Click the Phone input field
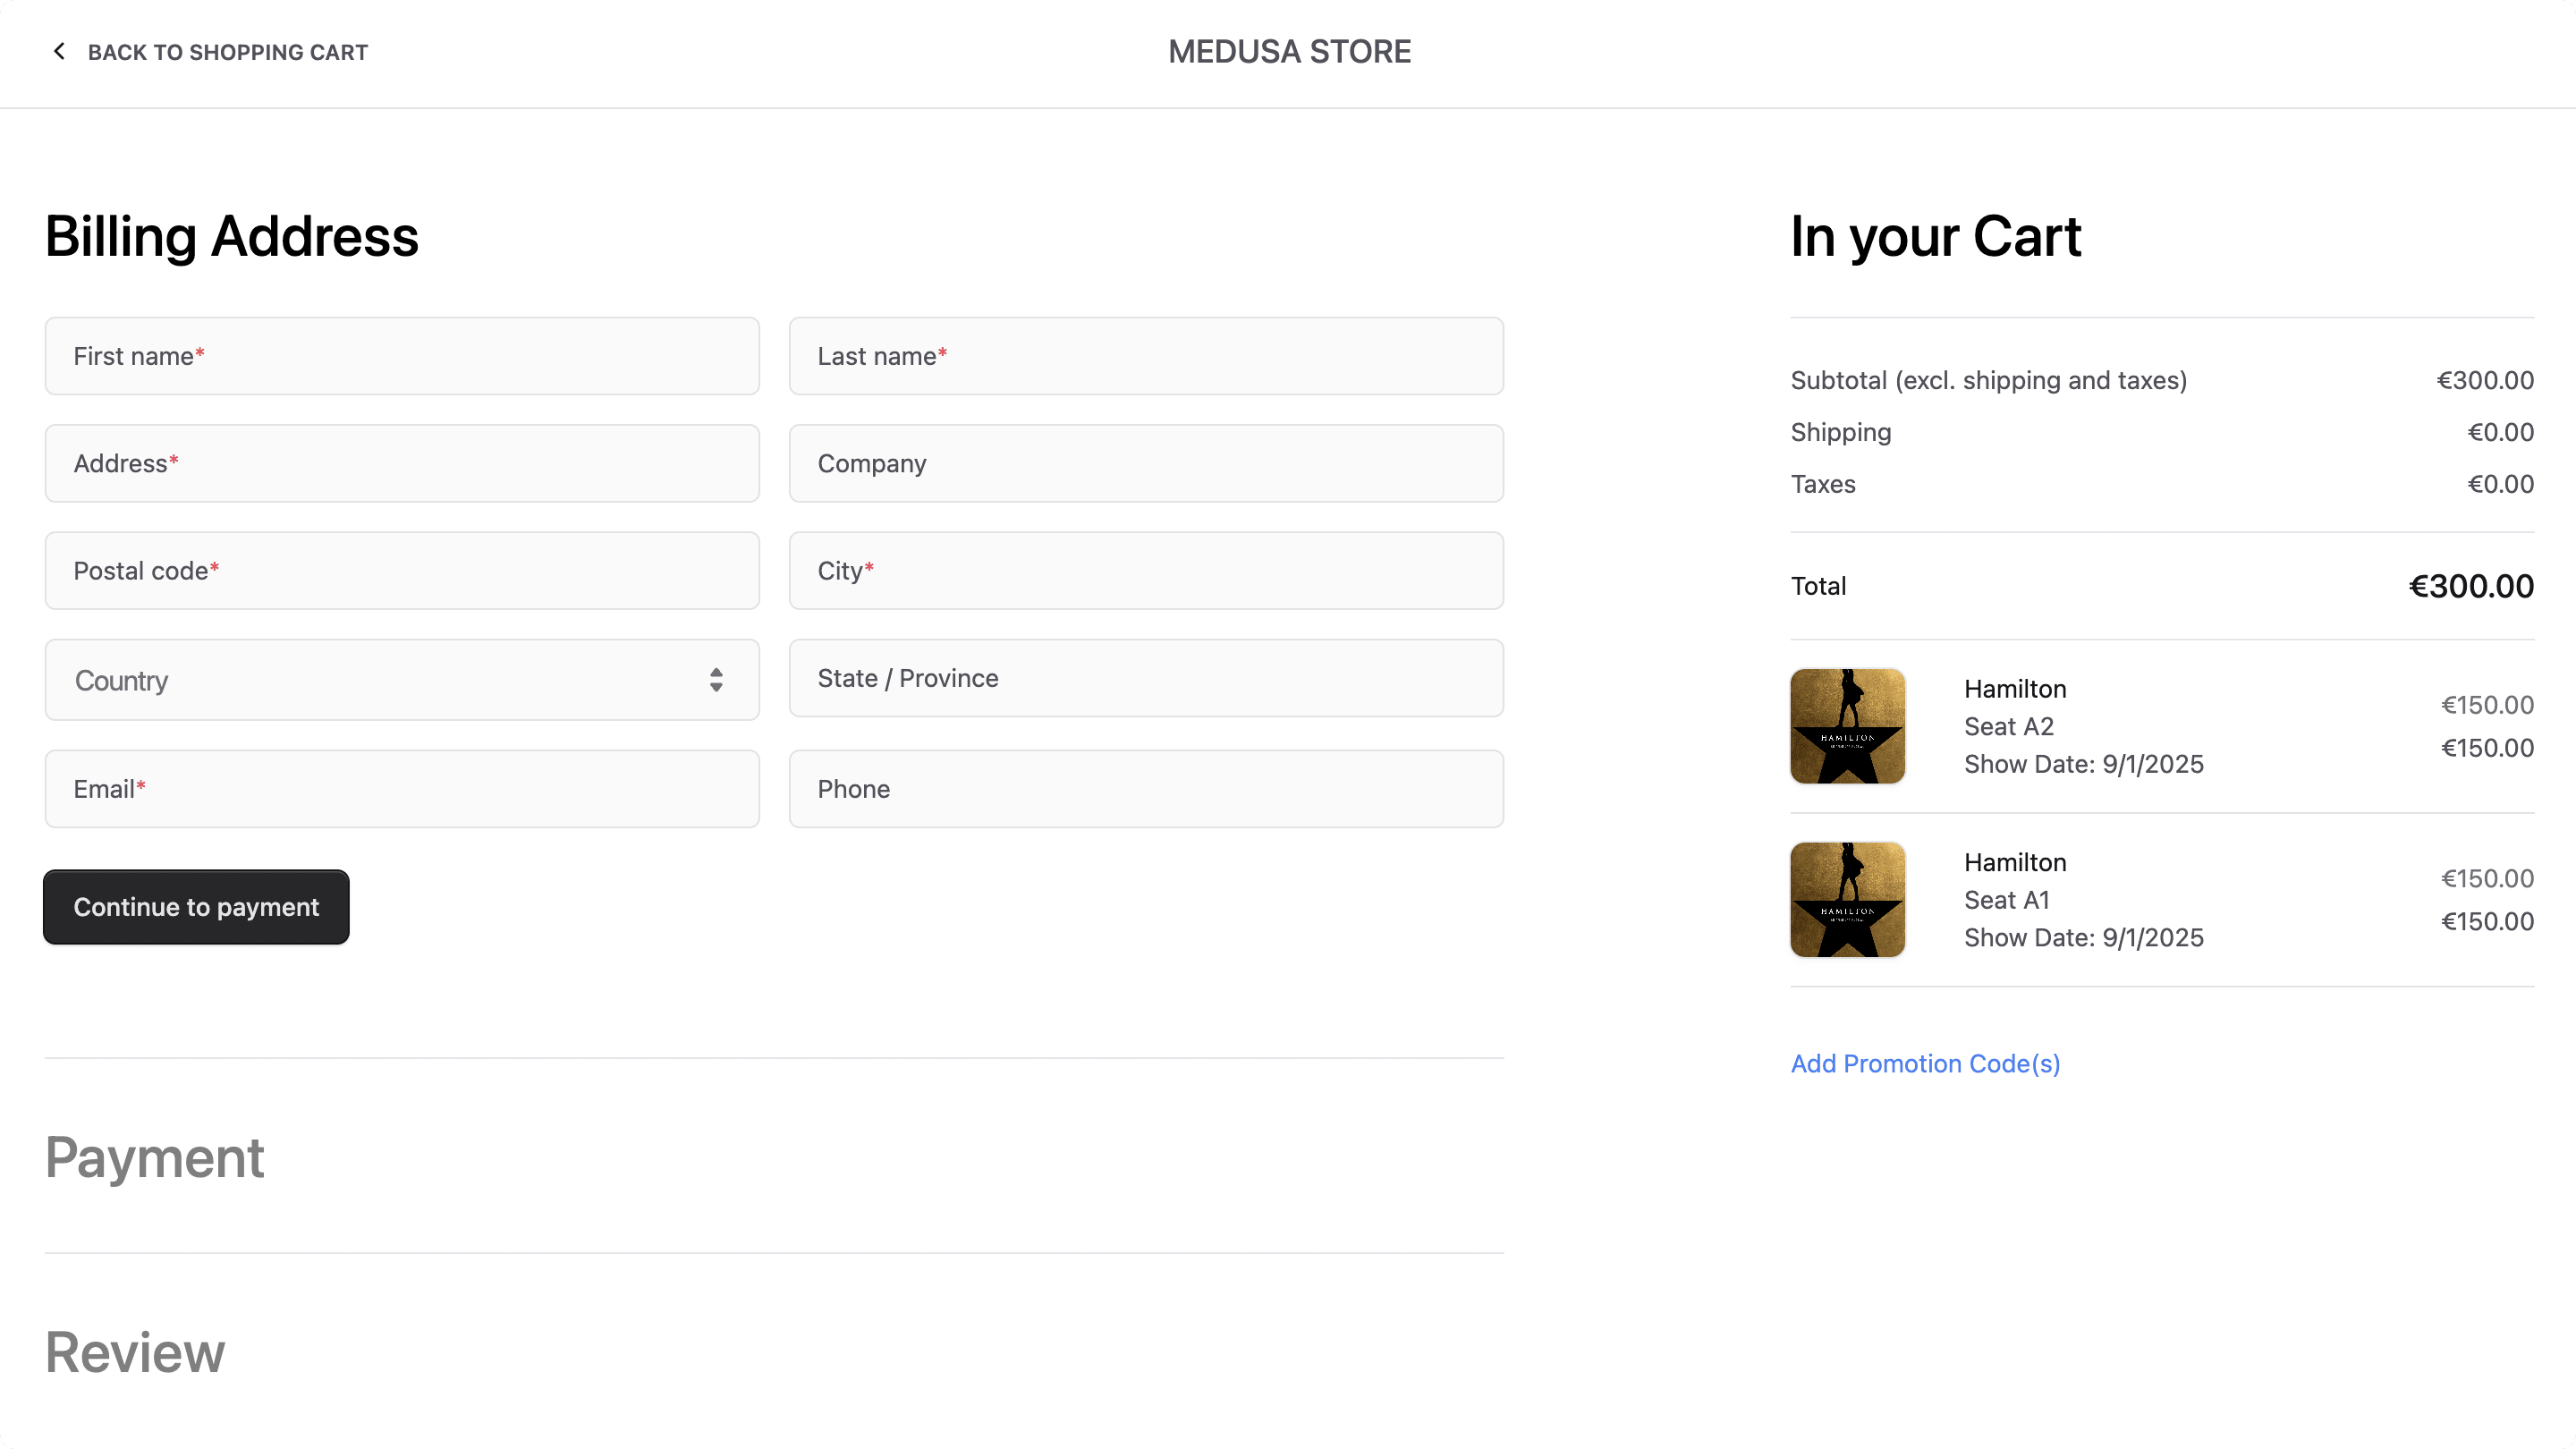 pos(1146,788)
